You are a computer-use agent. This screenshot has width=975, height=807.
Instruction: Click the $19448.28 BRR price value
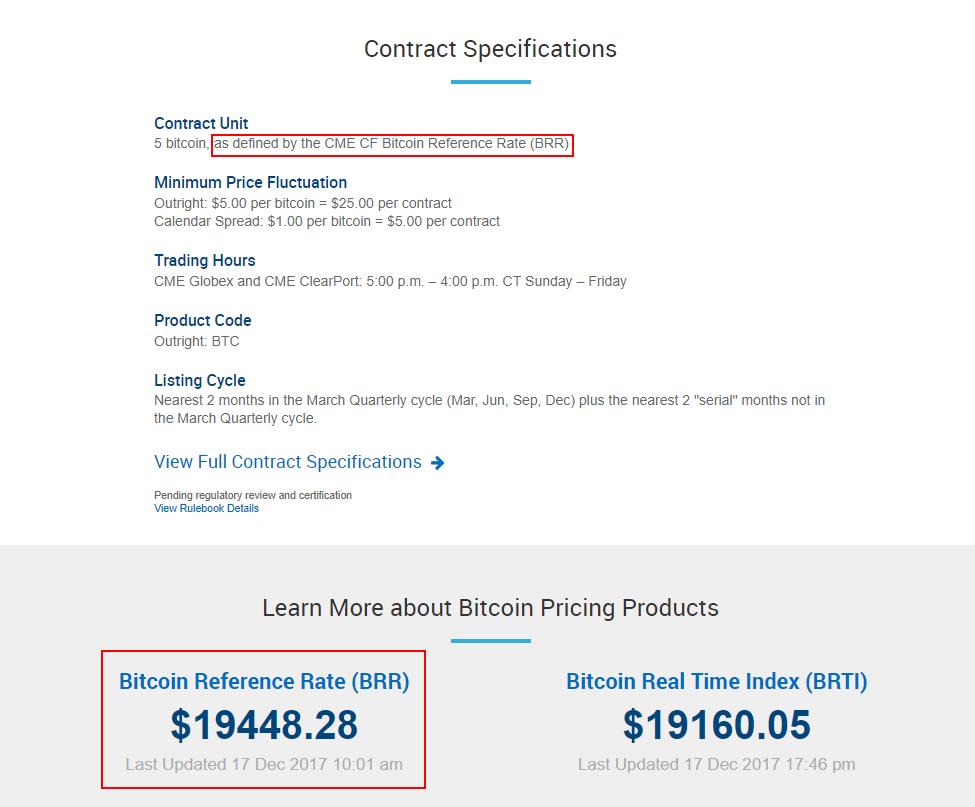tap(264, 725)
